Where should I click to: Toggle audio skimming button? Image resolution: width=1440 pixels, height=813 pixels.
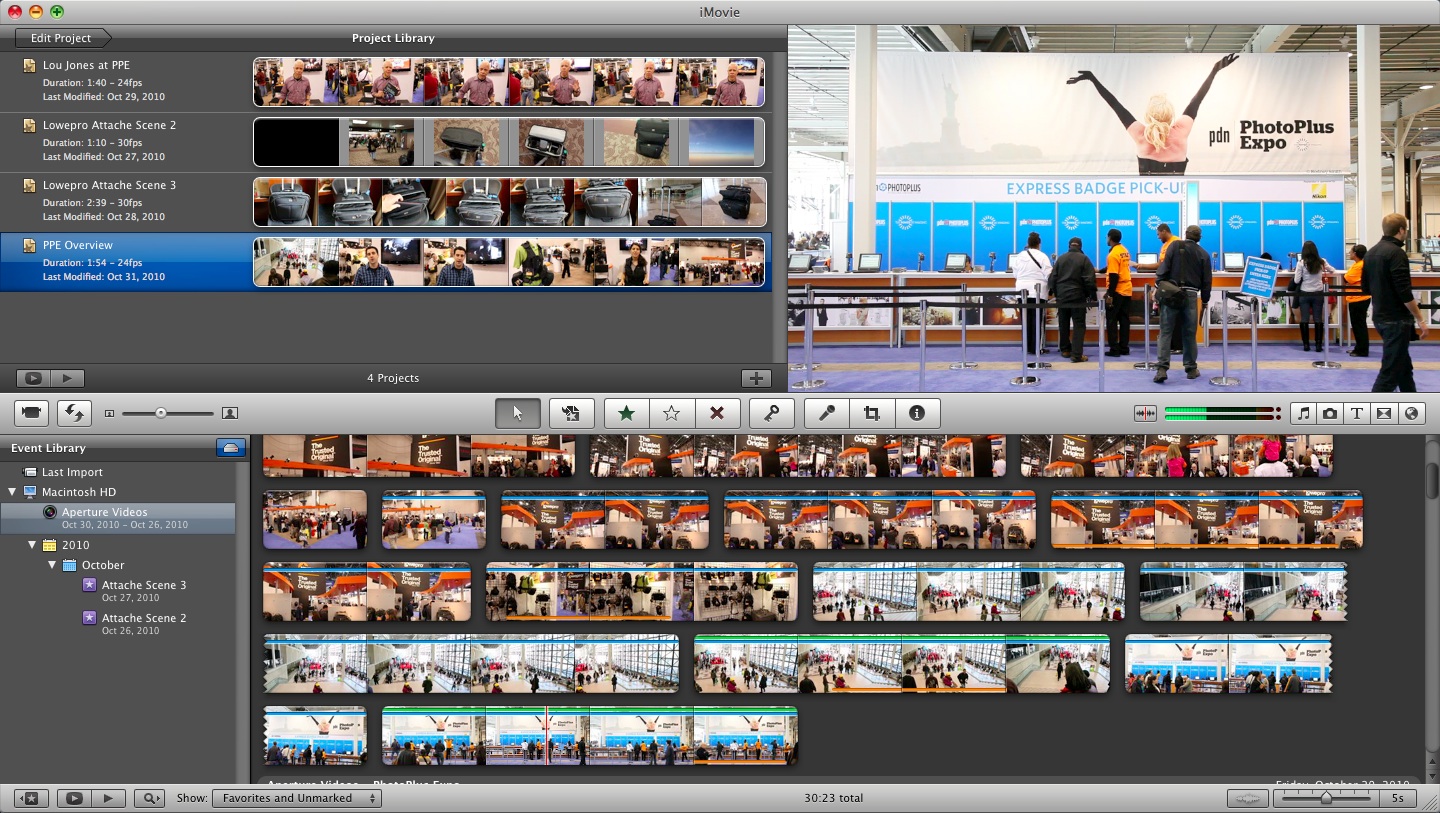coord(1144,413)
